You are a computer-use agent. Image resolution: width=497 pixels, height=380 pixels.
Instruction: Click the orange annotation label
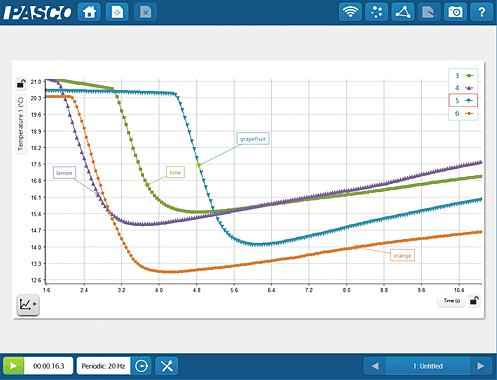(x=402, y=256)
